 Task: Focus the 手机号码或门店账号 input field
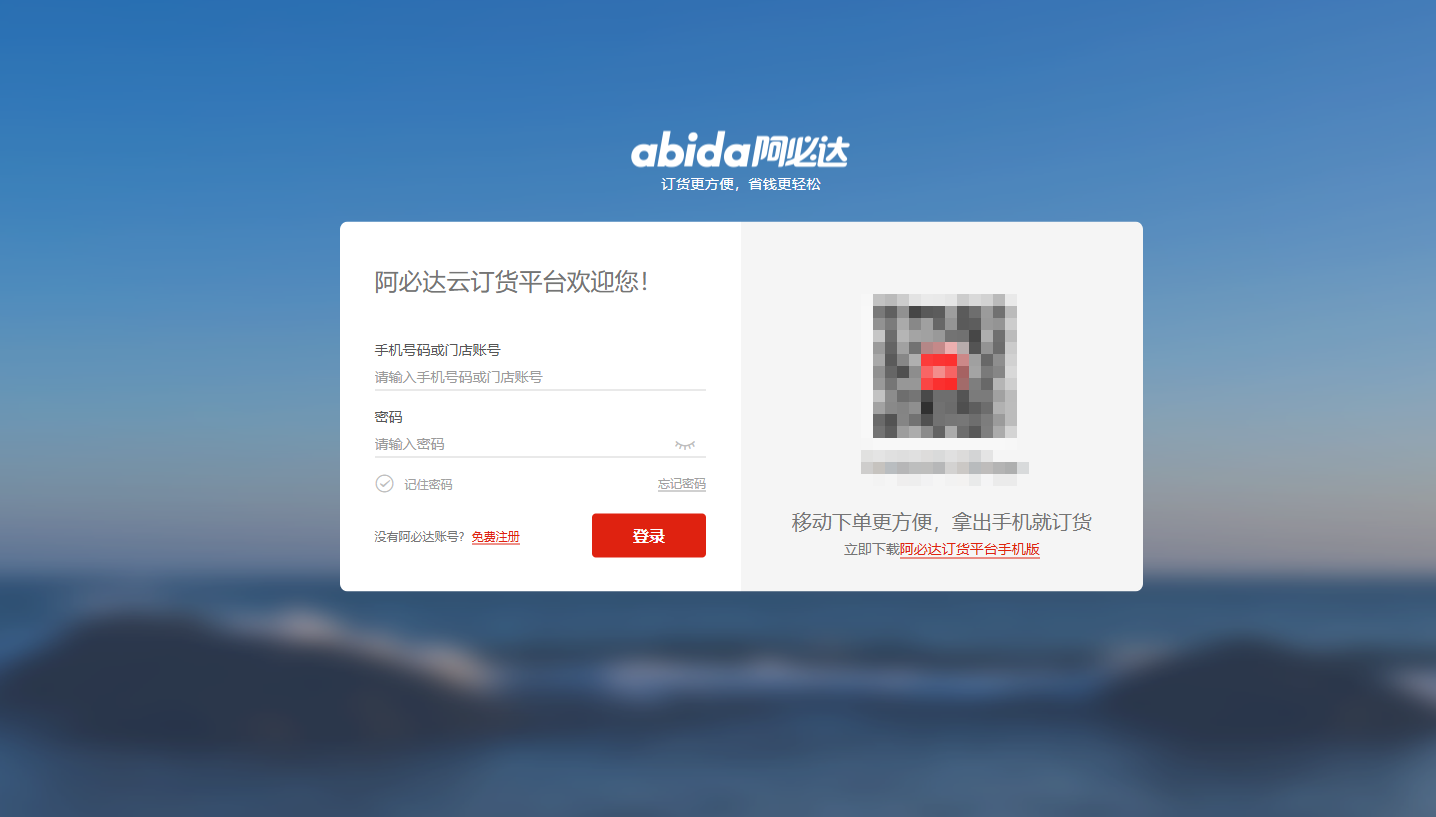point(540,377)
